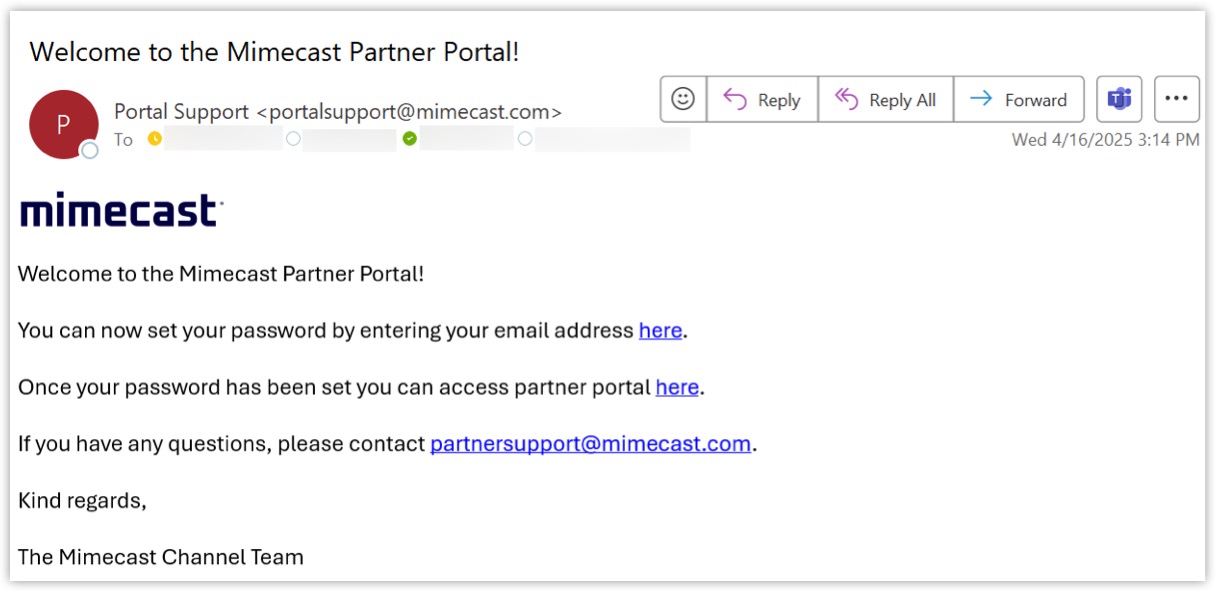This screenshot has height=591, width=1220.
Task: Open the password setup 'here' link
Action: (660, 330)
